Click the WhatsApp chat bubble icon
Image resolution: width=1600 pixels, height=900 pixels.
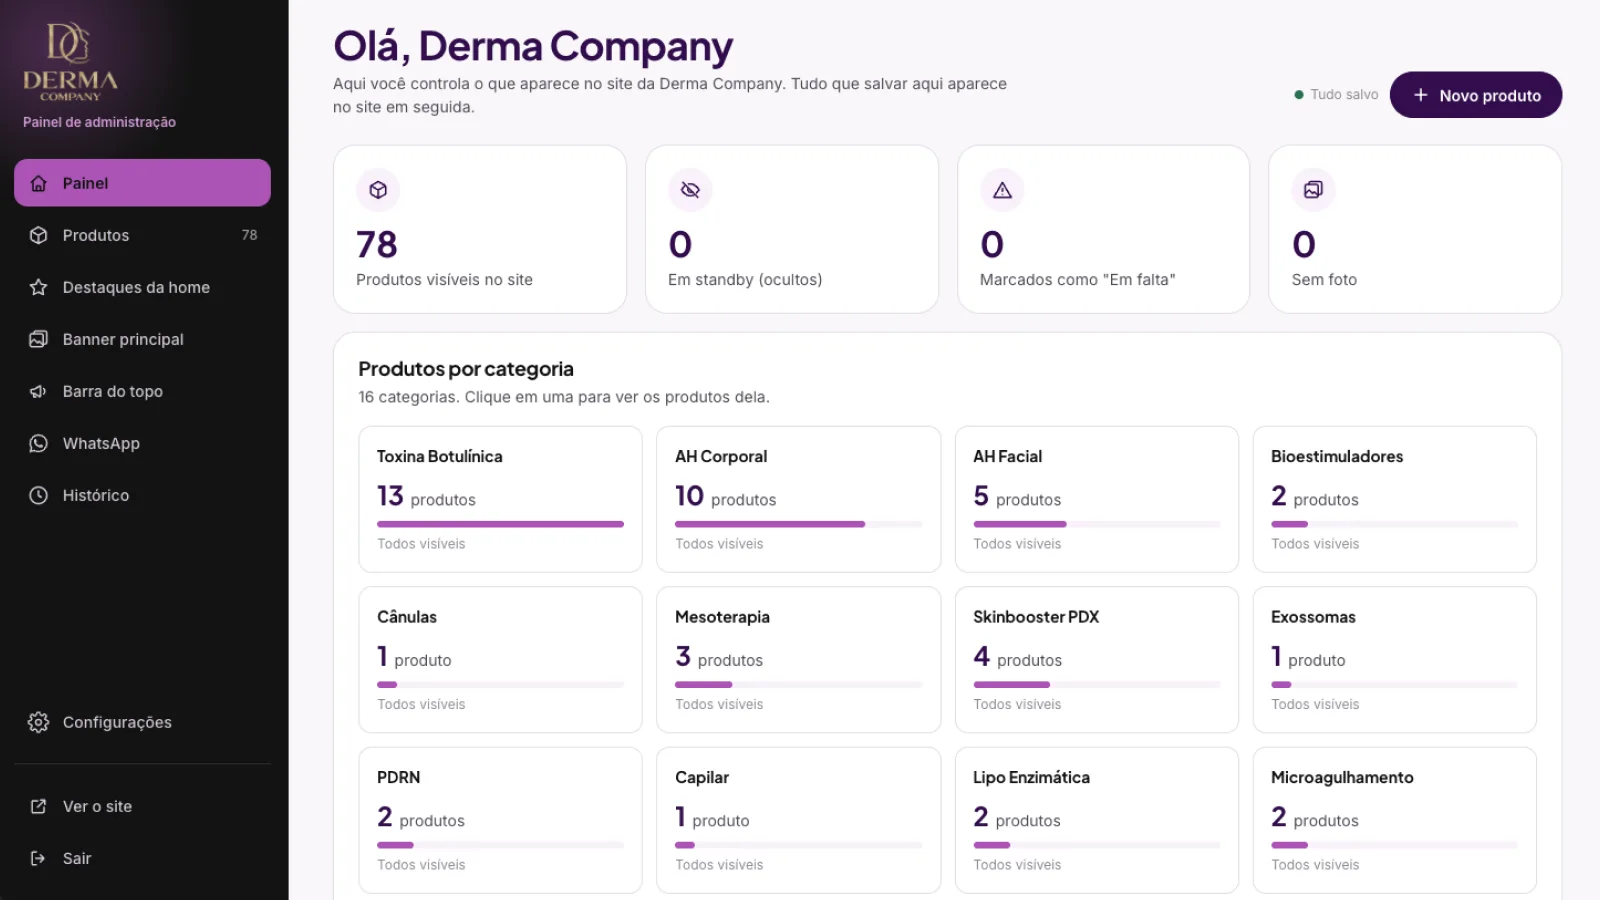39,443
